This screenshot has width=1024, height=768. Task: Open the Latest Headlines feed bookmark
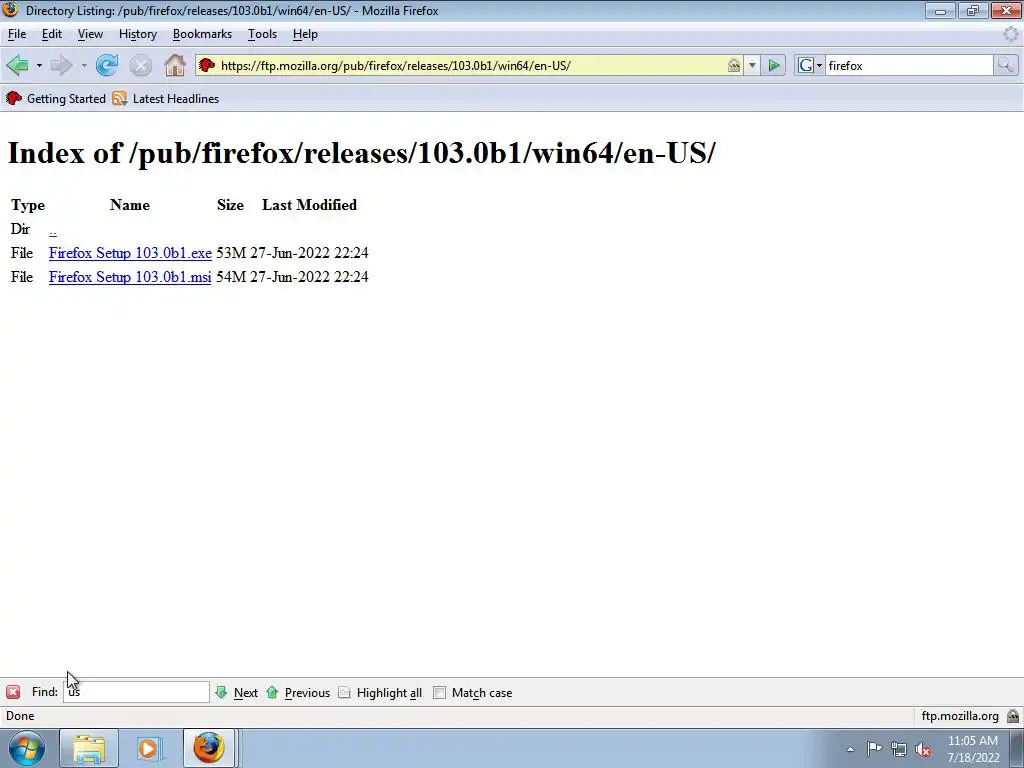[166, 99]
